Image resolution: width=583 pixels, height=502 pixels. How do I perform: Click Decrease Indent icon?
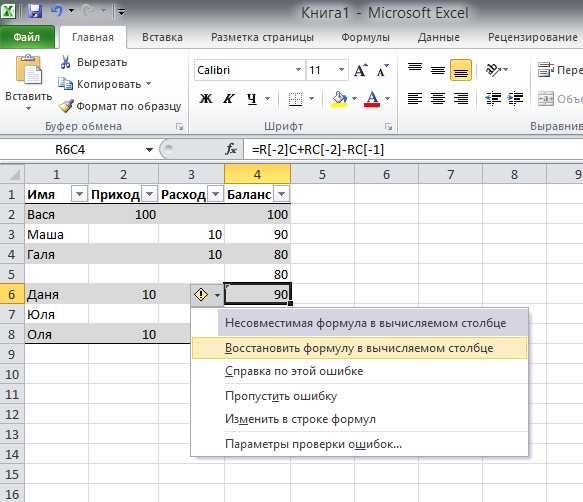click(493, 99)
